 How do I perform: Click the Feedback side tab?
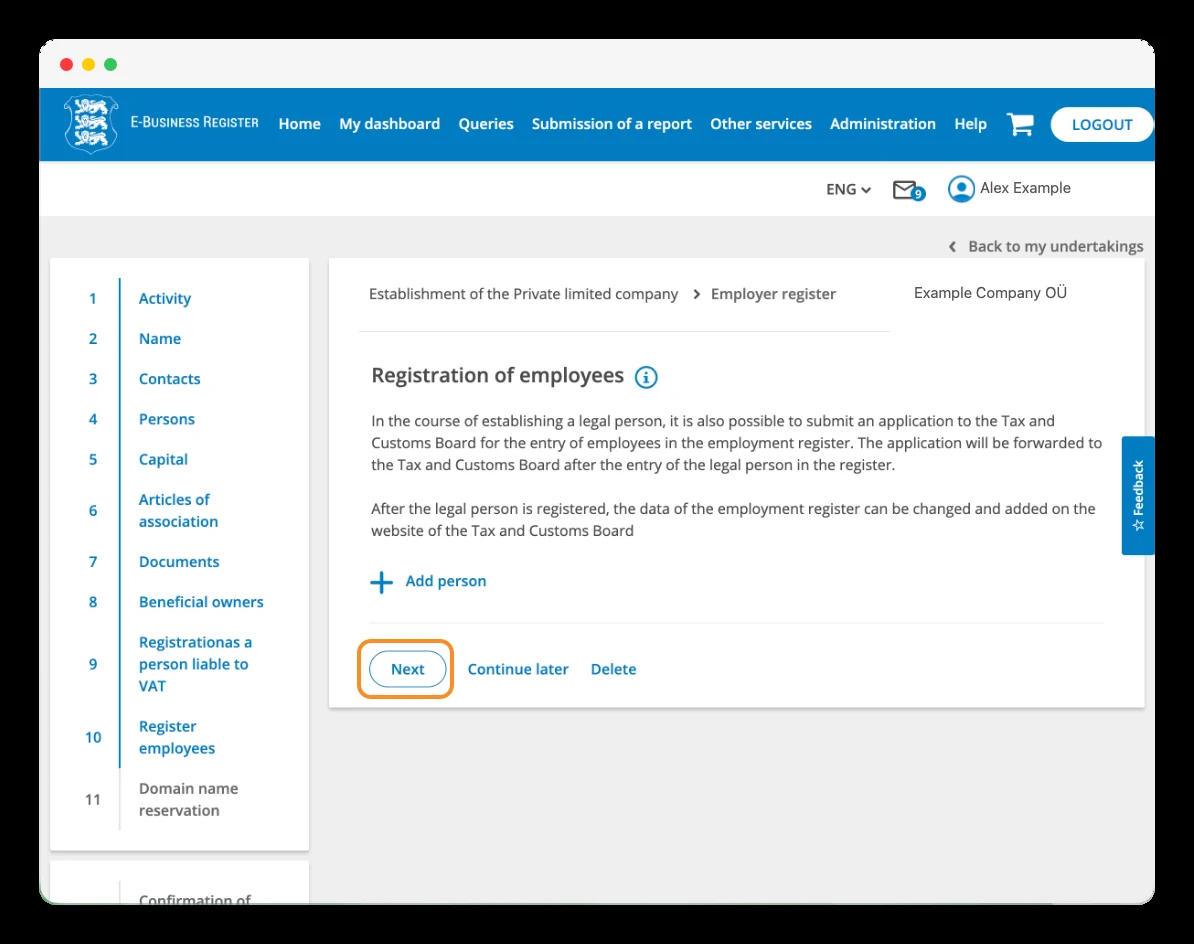coord(1138,495)
